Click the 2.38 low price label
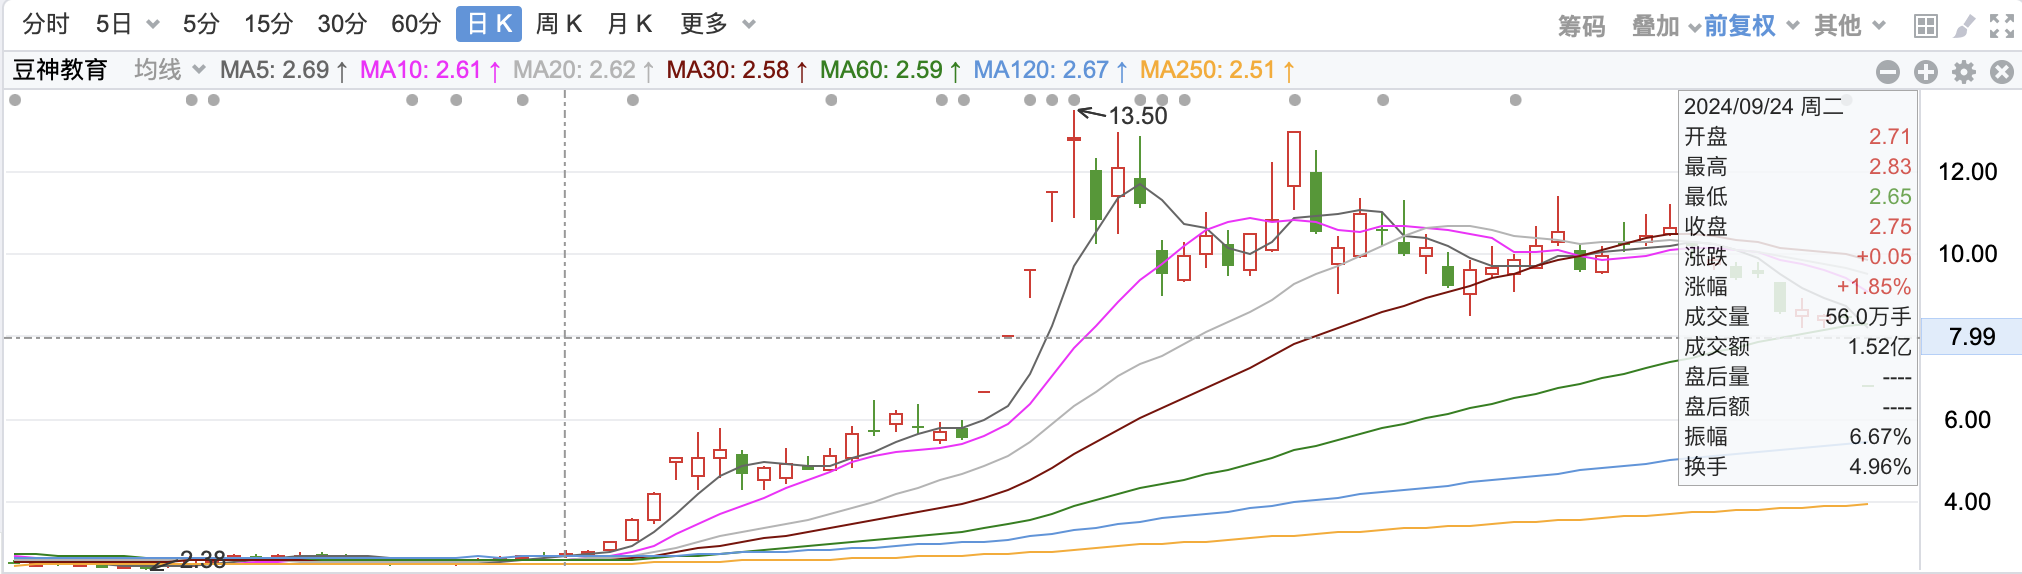The height and width of the screenshot is (574, 2022). (203, 560)
